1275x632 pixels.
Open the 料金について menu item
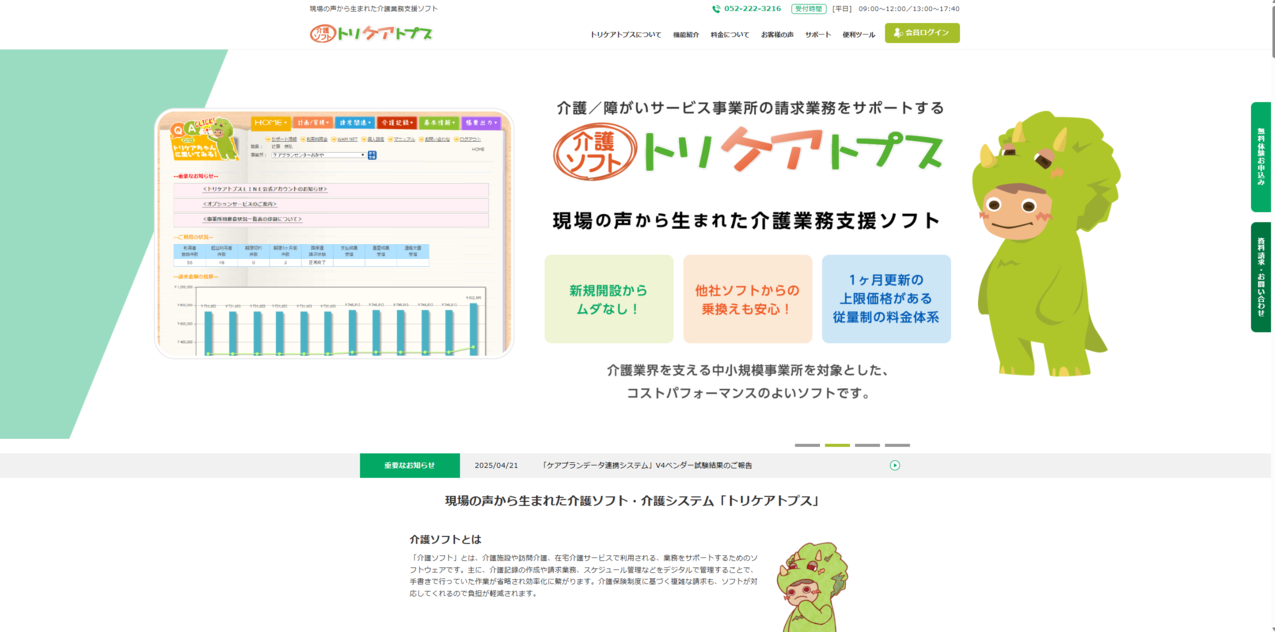tap(730, 34)
